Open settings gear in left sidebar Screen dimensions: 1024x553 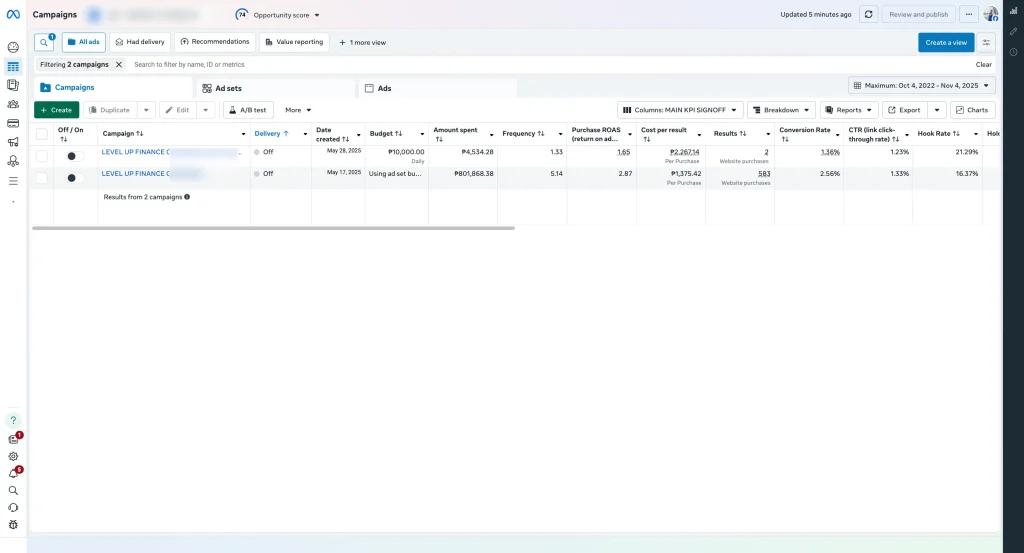coord(13,456)
